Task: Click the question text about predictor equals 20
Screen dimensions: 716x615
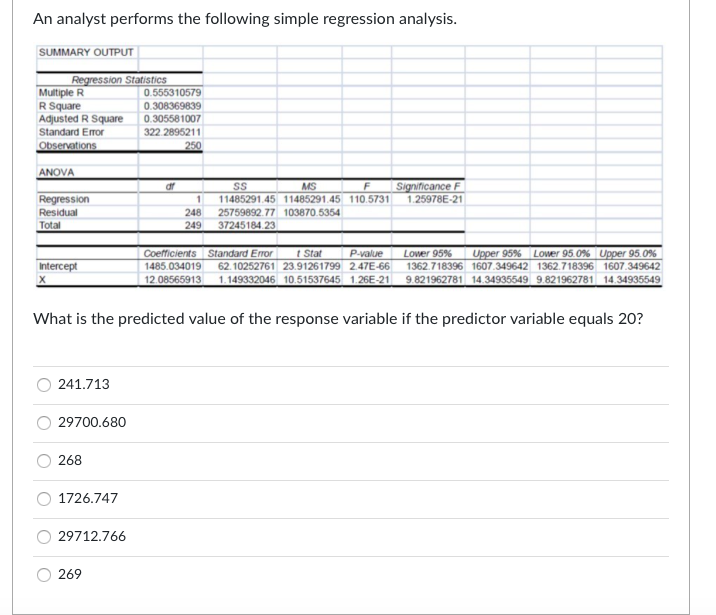Action: (338, 319)
